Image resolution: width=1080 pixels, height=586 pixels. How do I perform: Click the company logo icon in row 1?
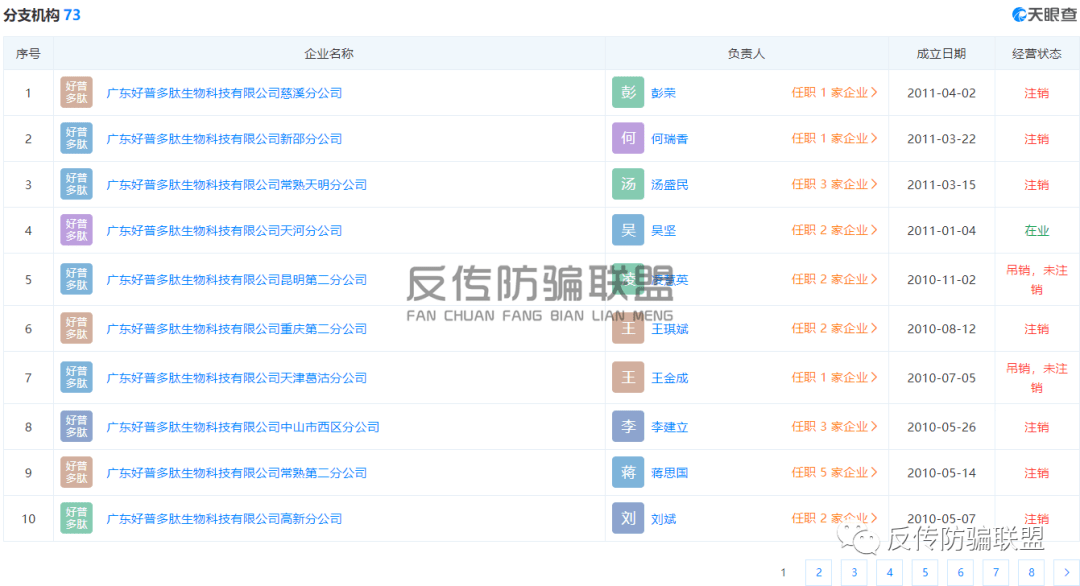(76, 93)
